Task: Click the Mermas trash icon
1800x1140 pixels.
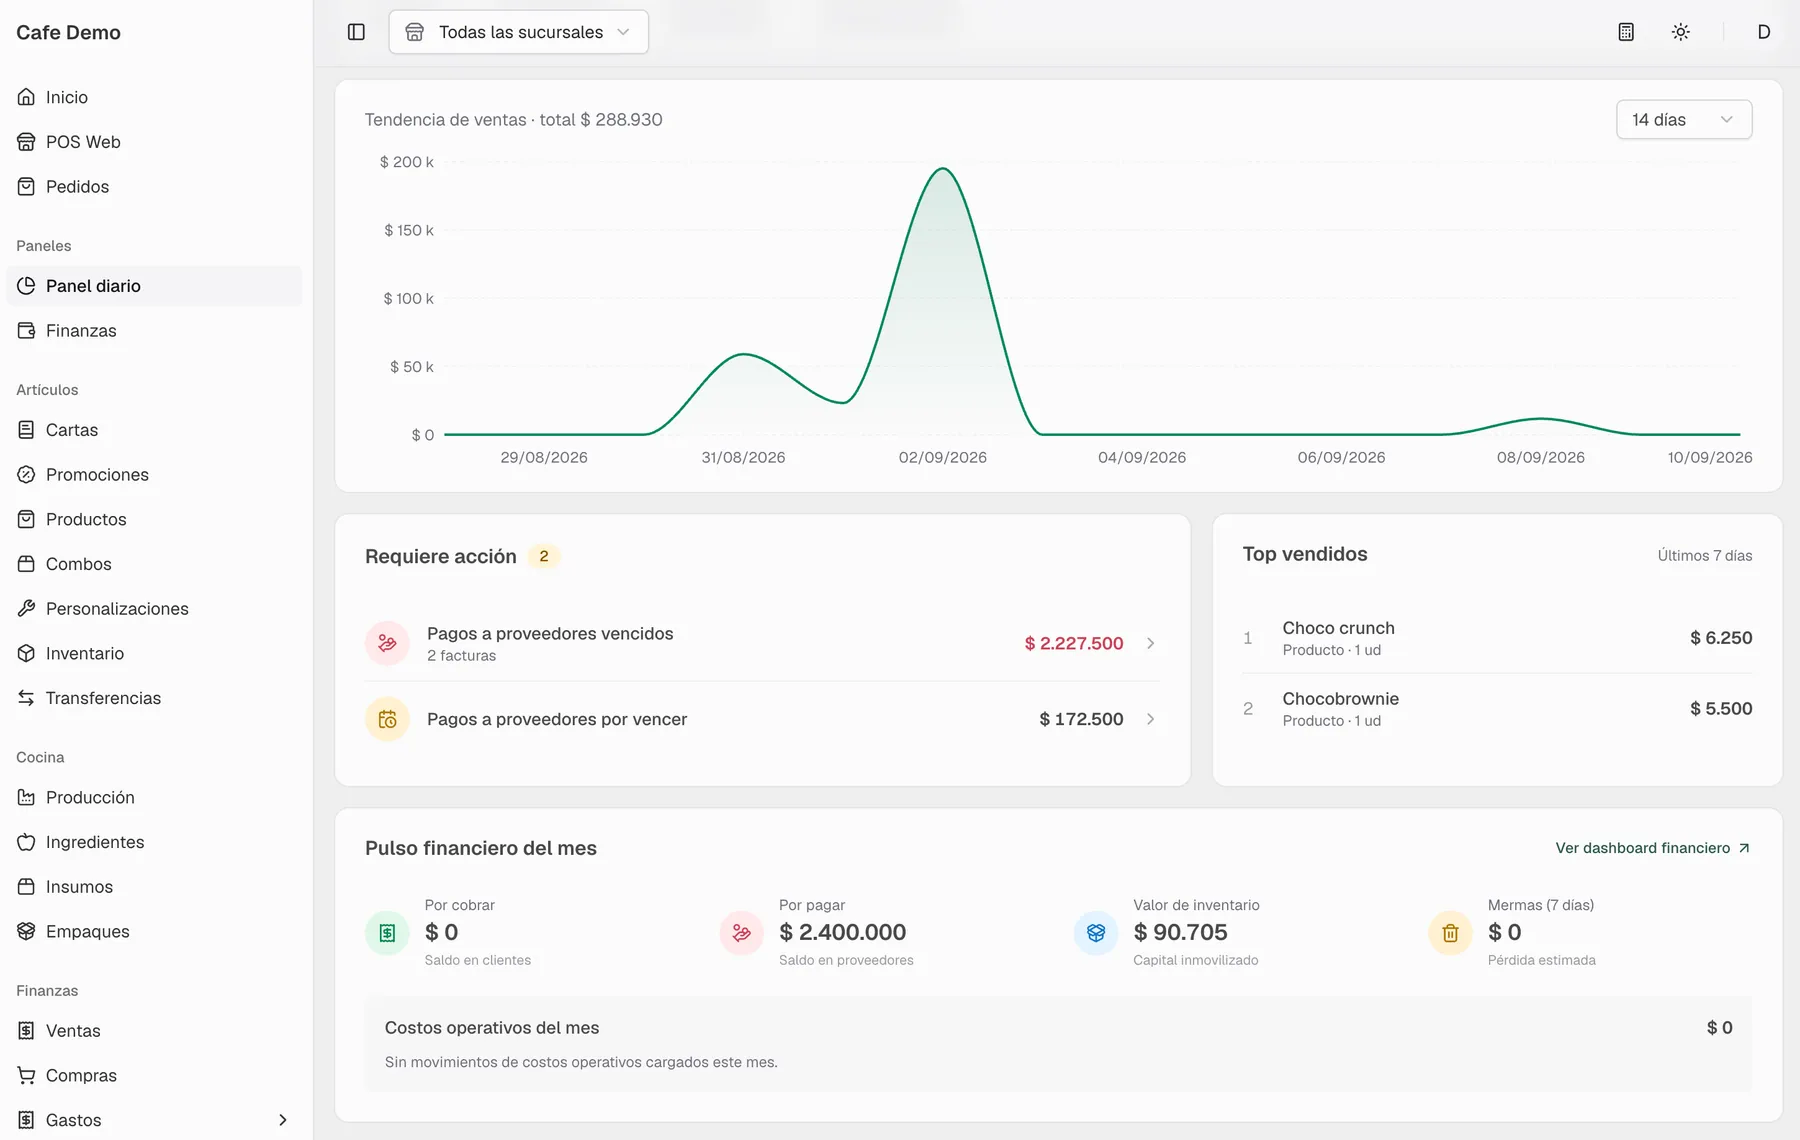Action: tap(1450, 933)
